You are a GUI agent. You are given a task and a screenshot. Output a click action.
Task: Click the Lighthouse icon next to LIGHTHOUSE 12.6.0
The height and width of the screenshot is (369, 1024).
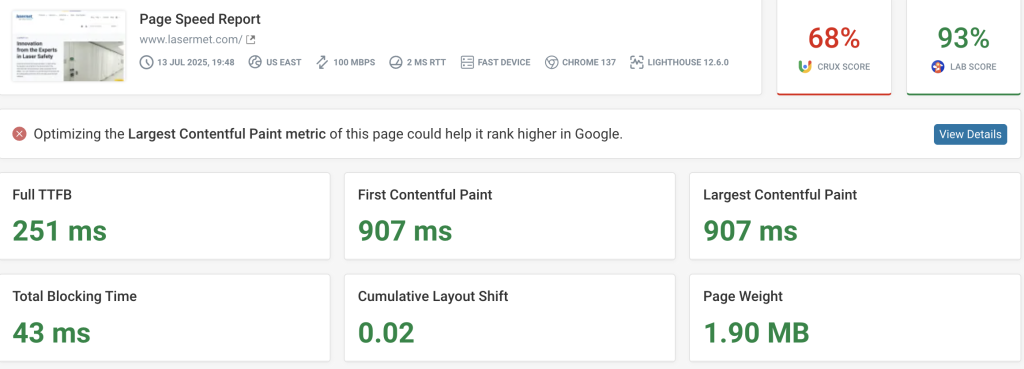637,63
